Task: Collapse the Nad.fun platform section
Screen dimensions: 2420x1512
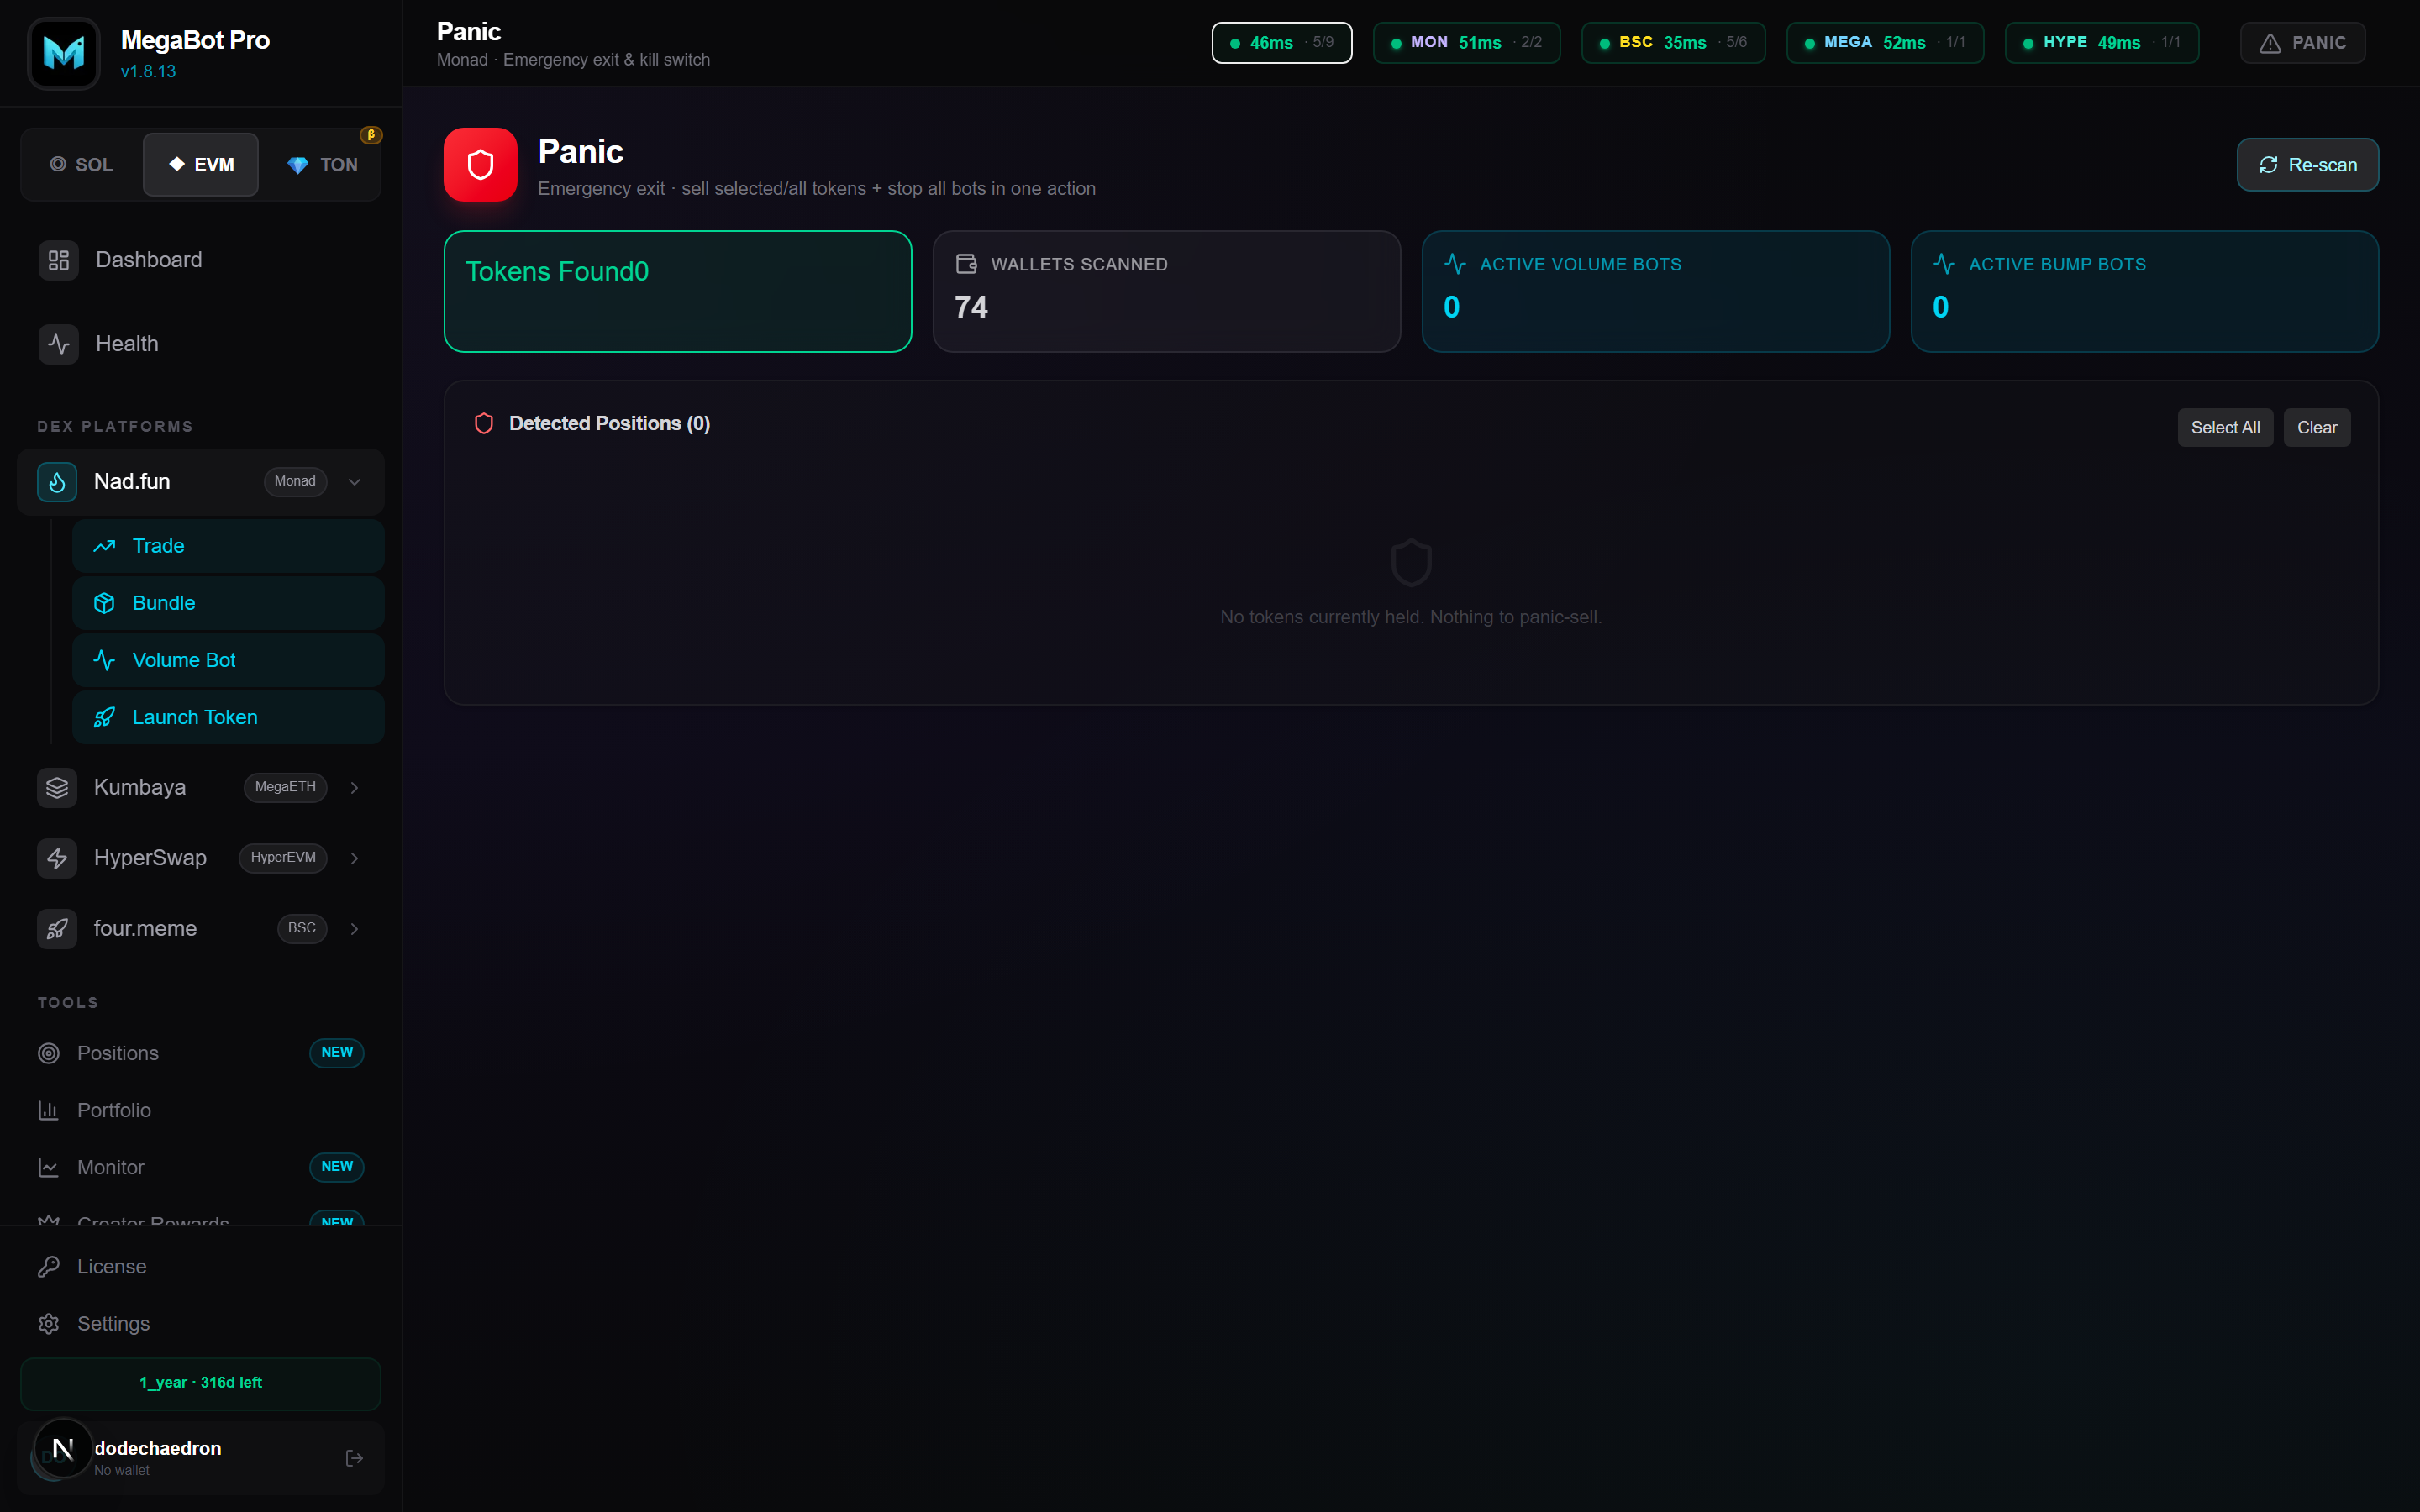Action: tap(354, 482)
